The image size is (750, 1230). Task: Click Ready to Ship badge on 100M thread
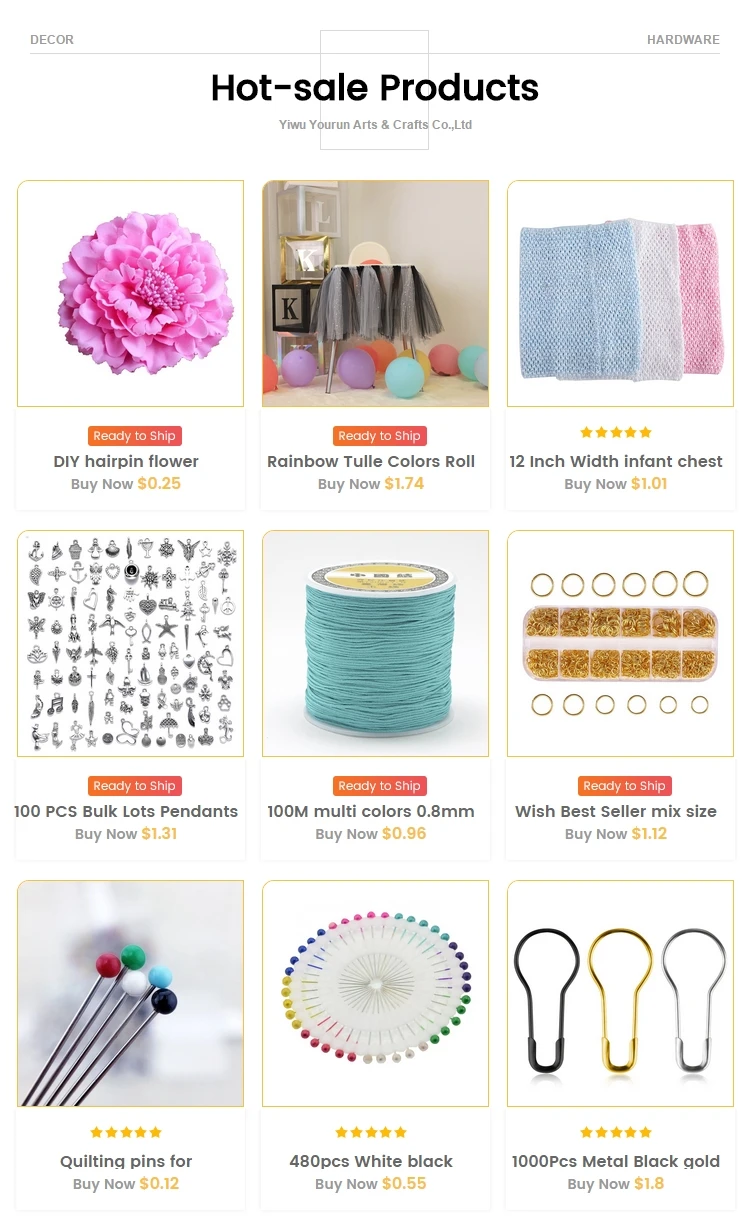coord(380,786)
